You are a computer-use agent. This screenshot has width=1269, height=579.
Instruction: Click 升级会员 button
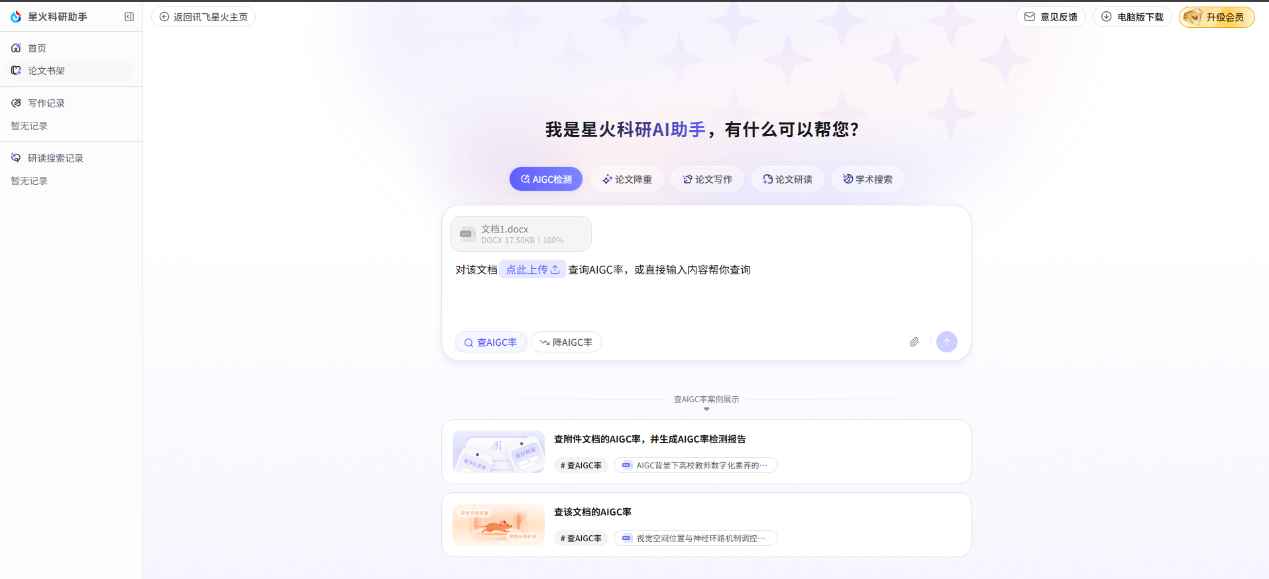(1216, 16)
